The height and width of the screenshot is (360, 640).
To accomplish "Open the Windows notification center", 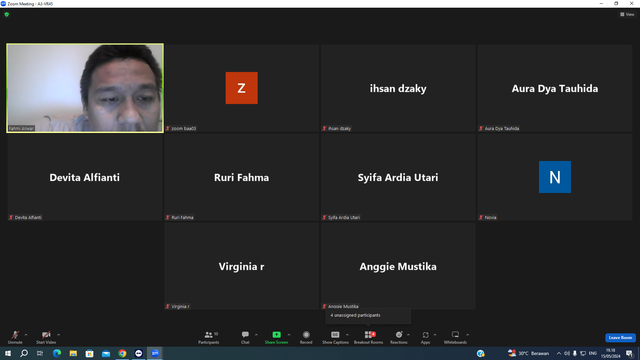I will point(630,353).
